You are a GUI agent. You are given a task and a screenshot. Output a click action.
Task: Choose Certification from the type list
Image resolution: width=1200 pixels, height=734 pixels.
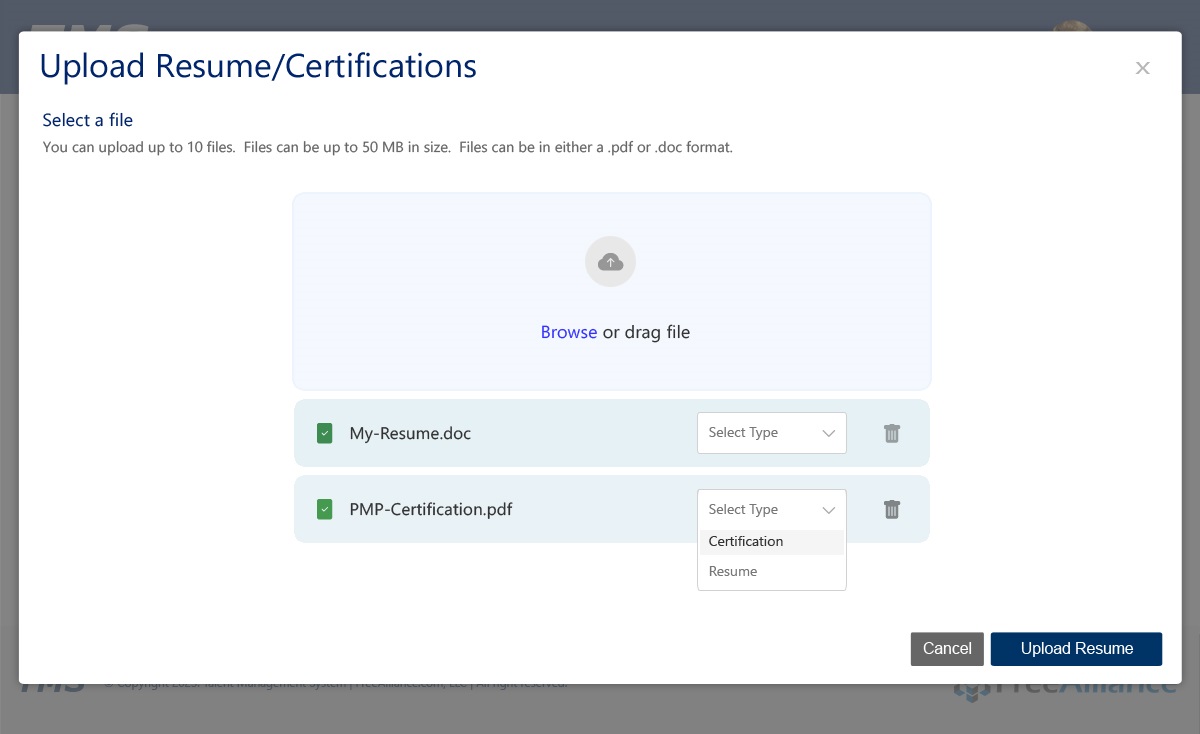coord(746,541)
